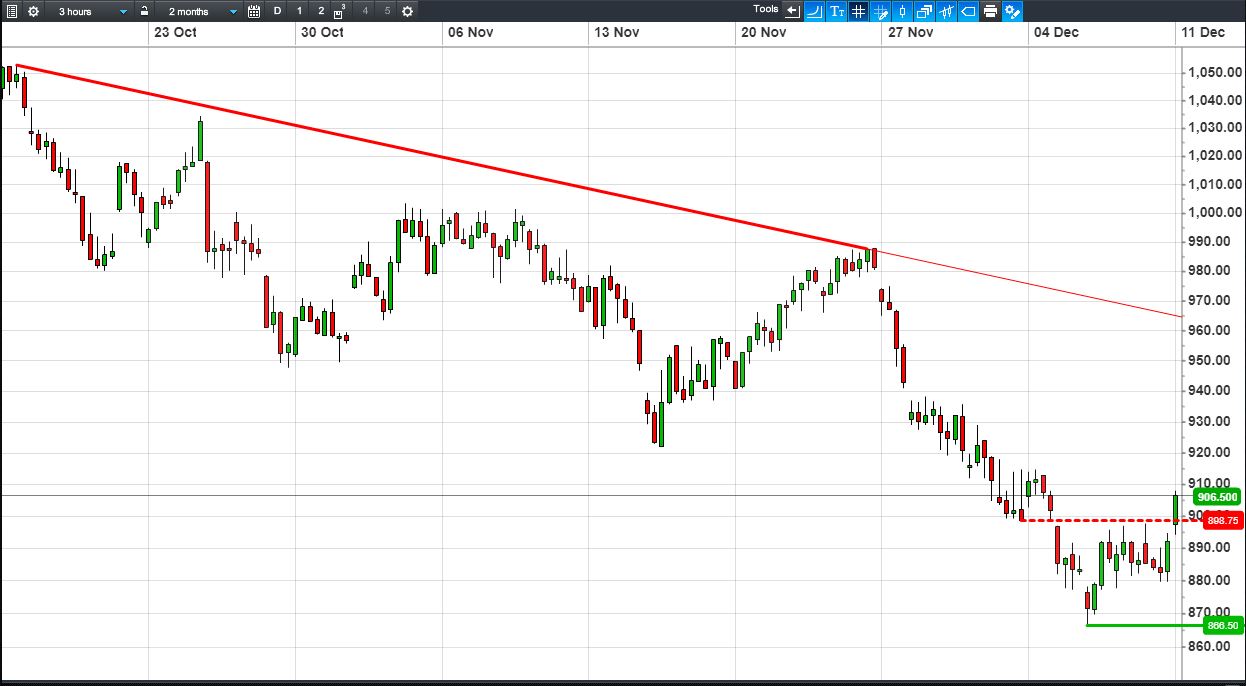
Task: Collapse the tools bar with arrow icon
Action: click(793, 11)
